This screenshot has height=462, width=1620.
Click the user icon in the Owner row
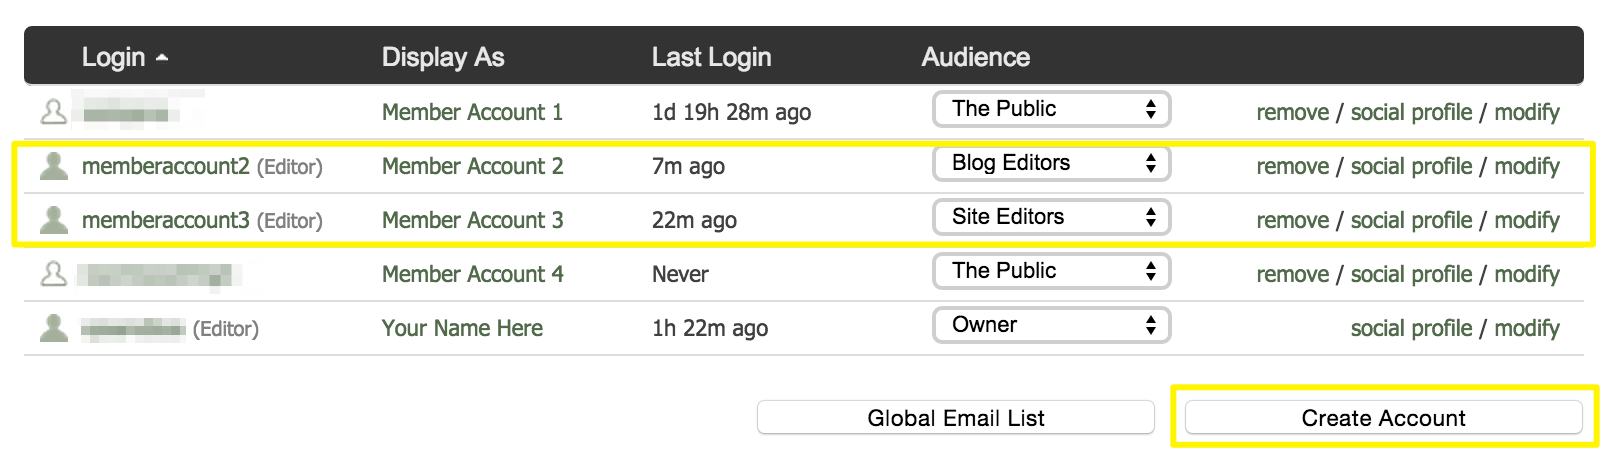(x=54, y=328)
